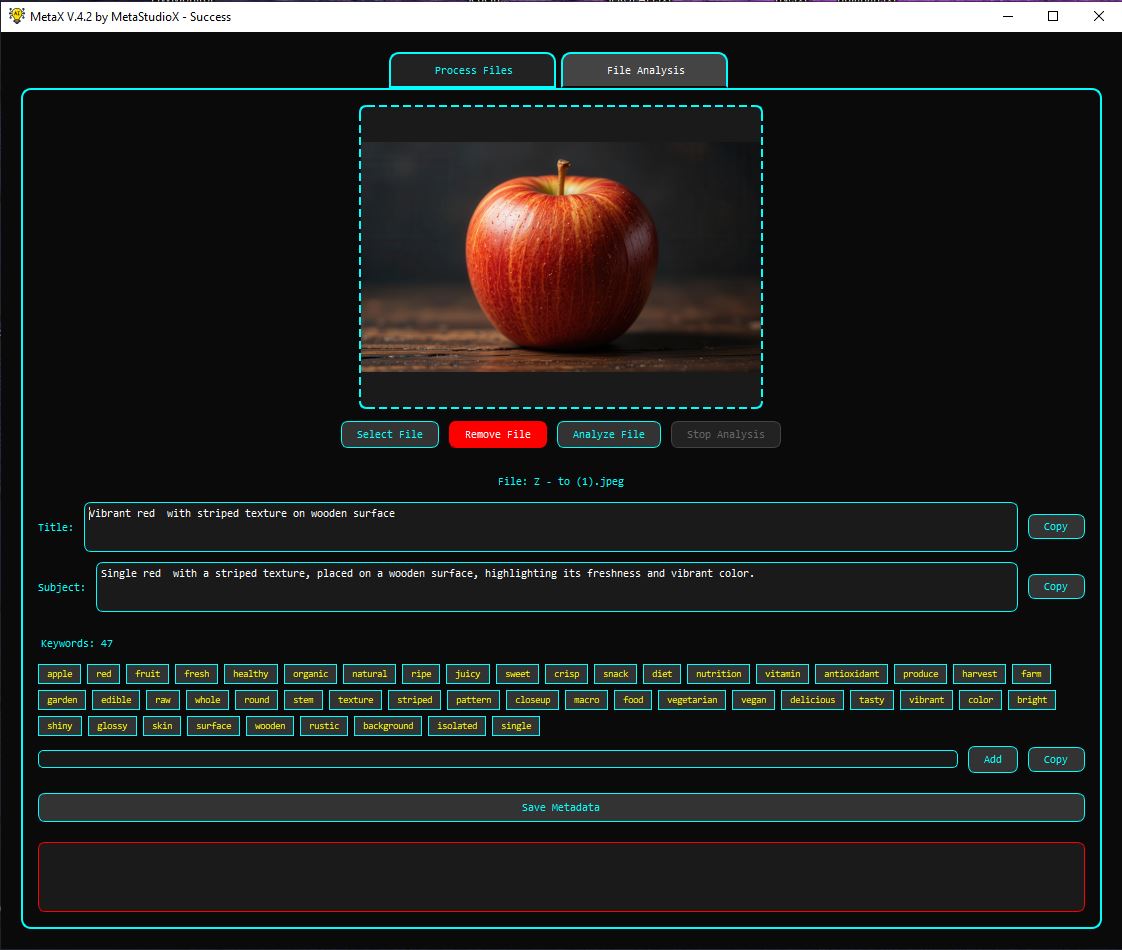Select the 'organic' keyword tag
Image resolution: width=1122 pixels, height=950 pixels.
click(311, 674)
